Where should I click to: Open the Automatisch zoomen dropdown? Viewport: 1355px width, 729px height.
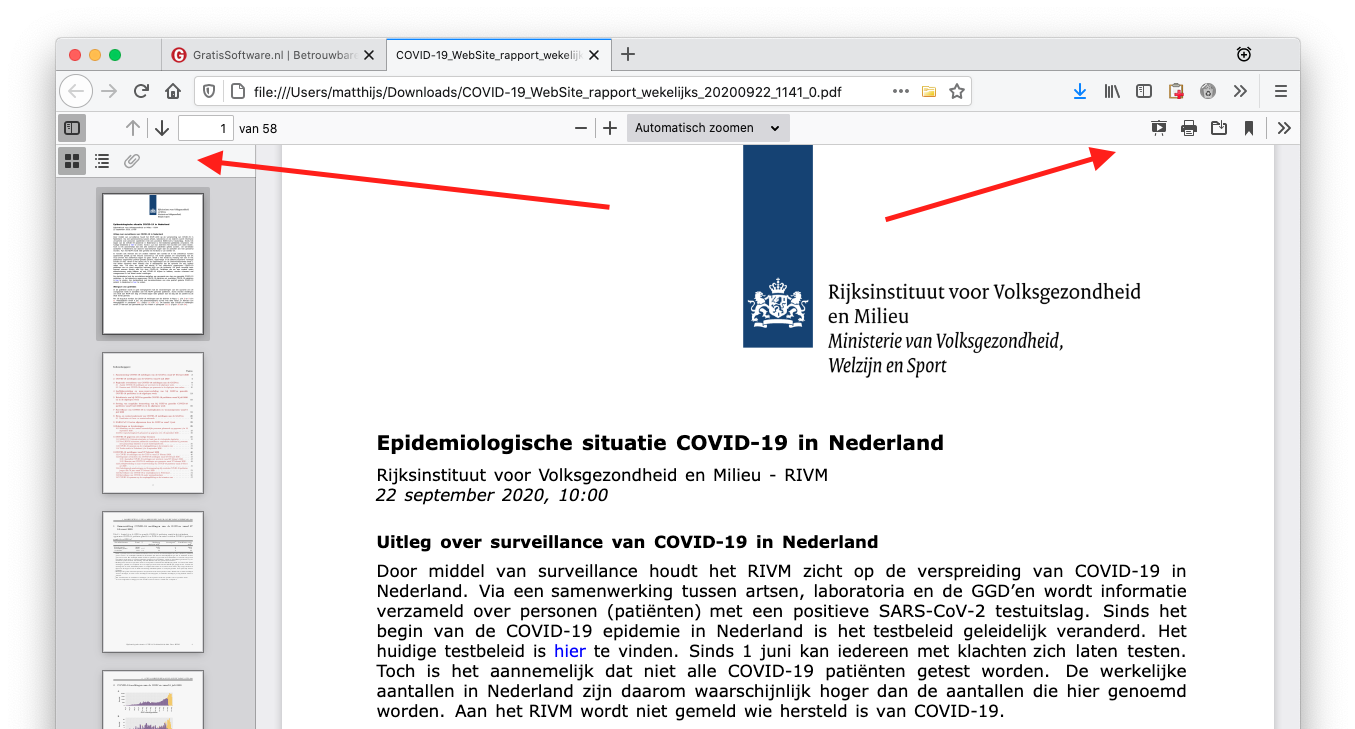click(x=707, y=128)
